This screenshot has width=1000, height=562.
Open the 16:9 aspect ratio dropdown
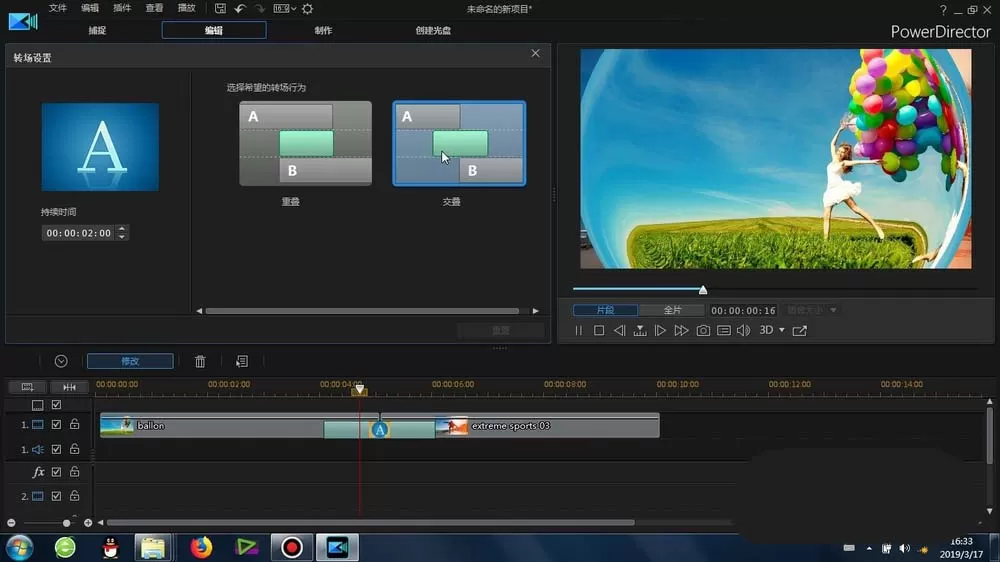tap(284, 9)
